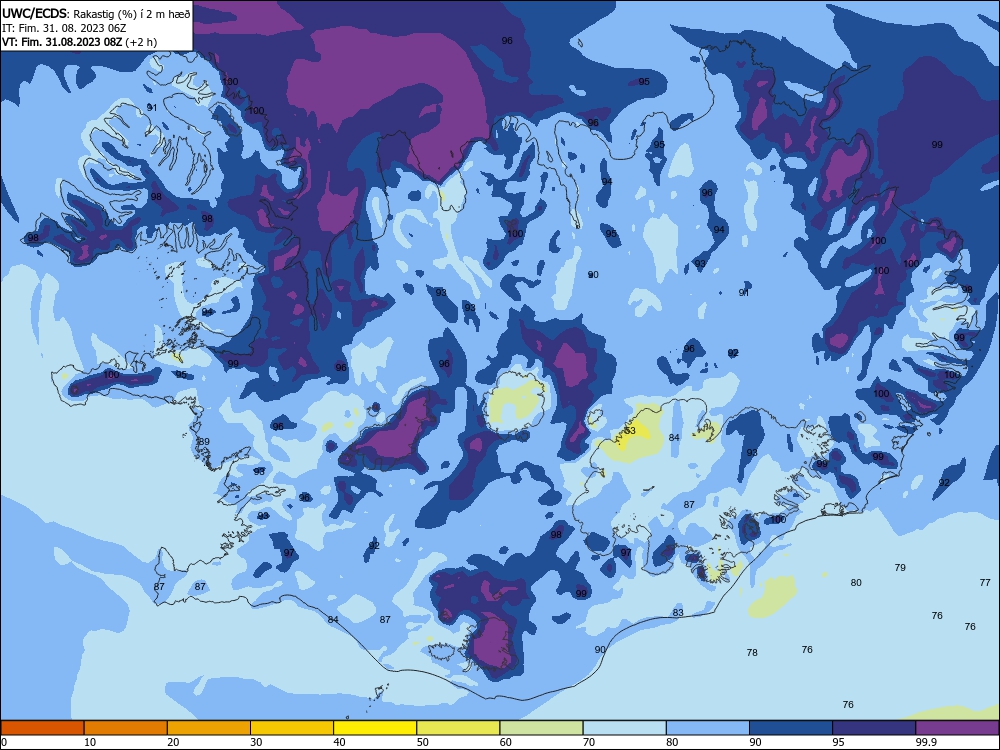This screenshot has width=1000, height=750.
Task: Click the '79' humidity value over the sea
Action: tap(900, 567)
